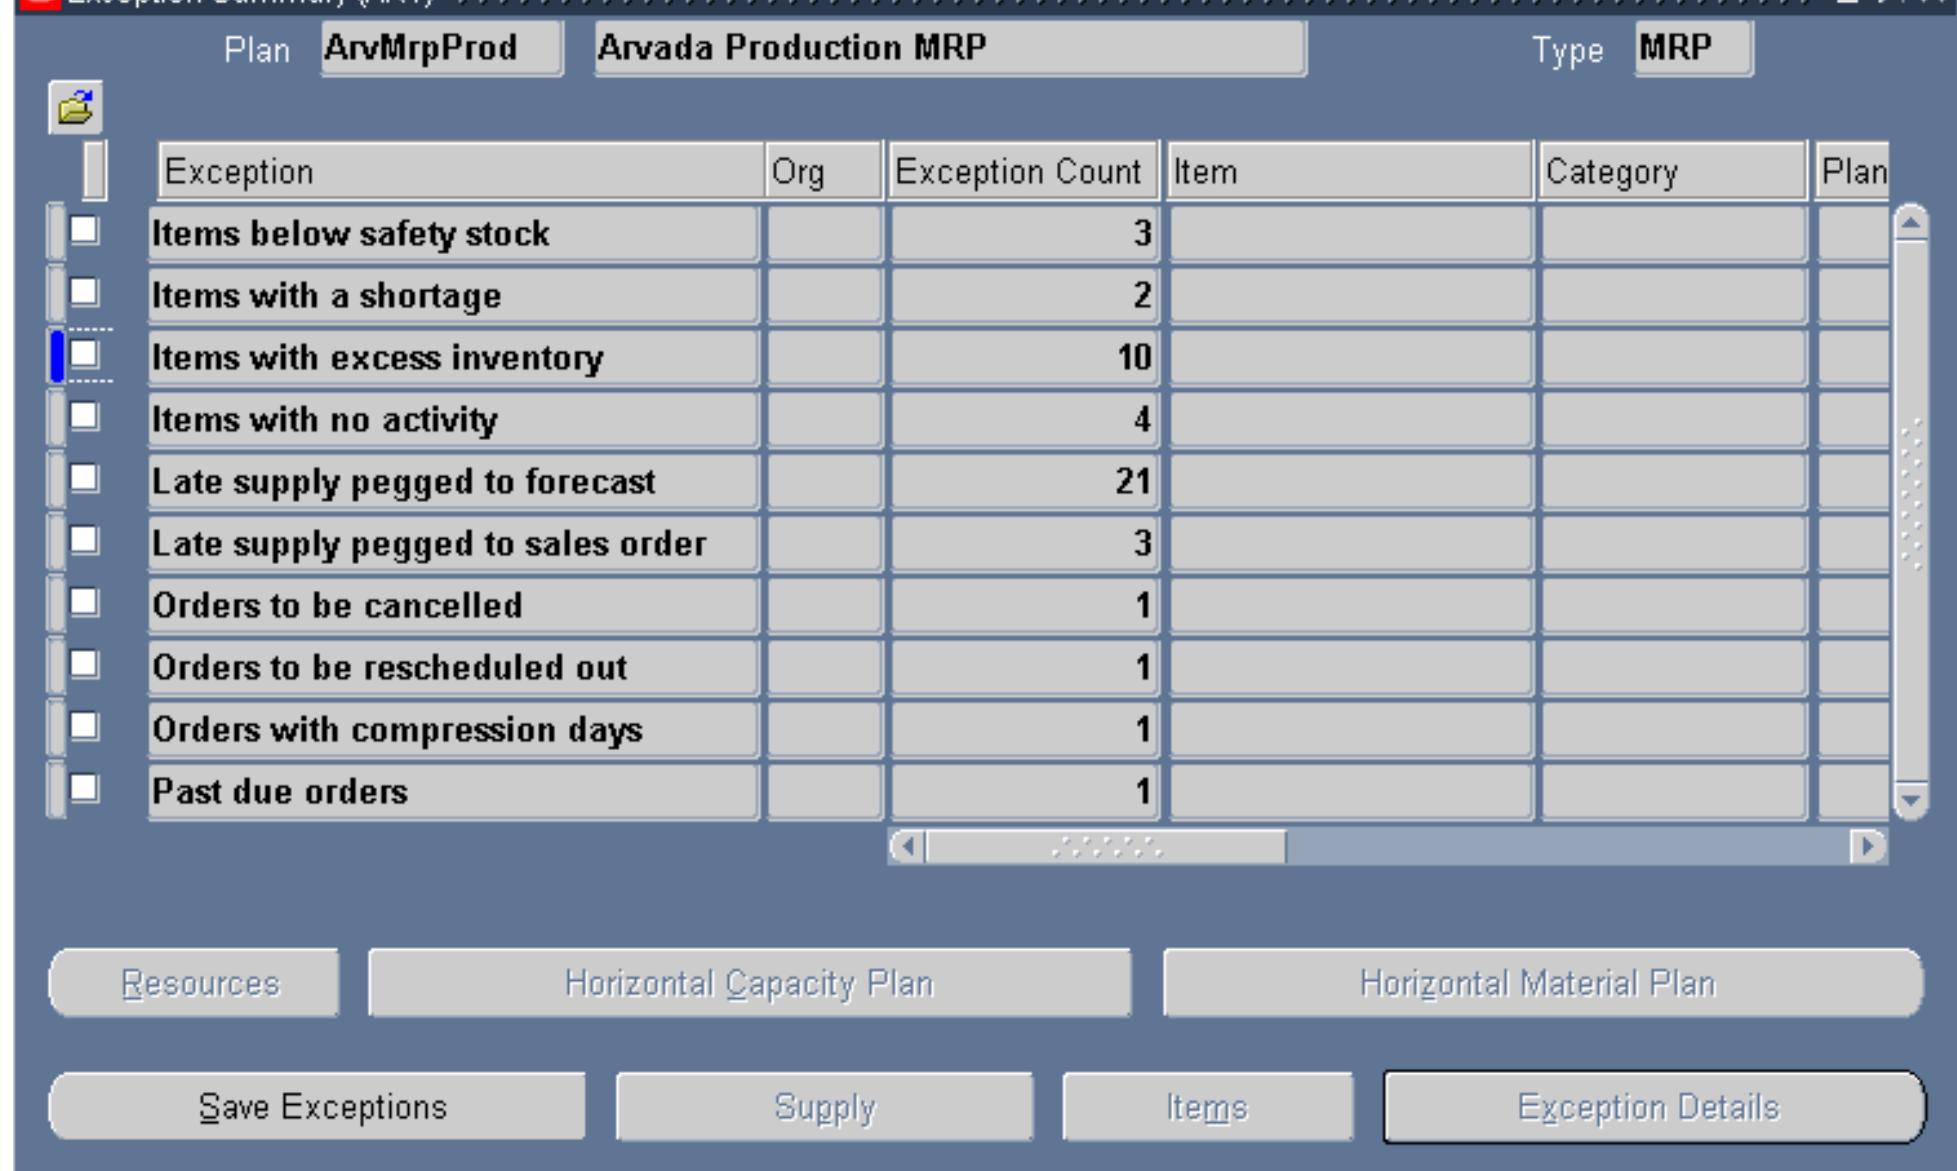Click the Type field showing MRP
This screenshot has width=1957, height=1171.
1694,48
